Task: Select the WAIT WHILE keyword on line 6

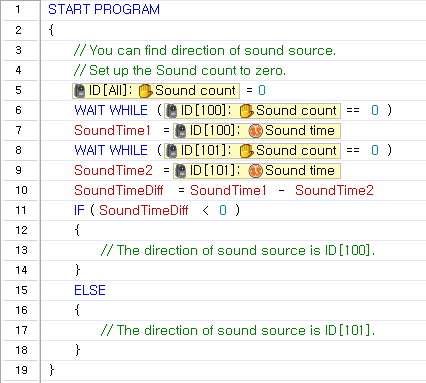Action: click(111, 110)
